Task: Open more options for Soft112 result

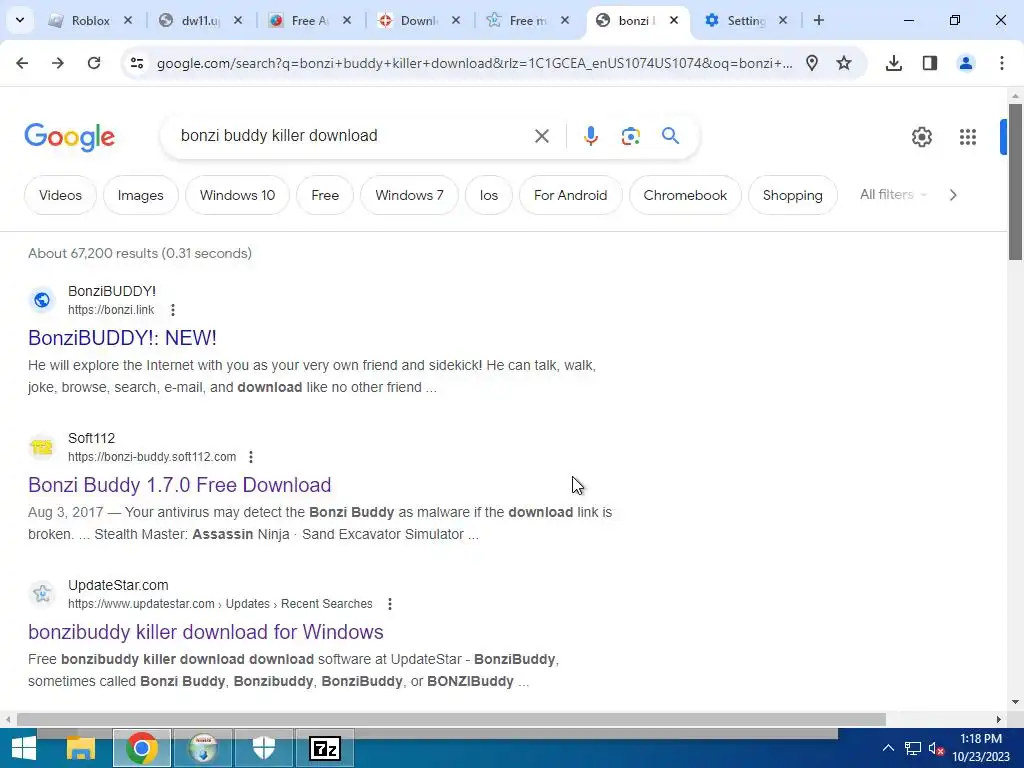Action: click(x=251, y=456)
